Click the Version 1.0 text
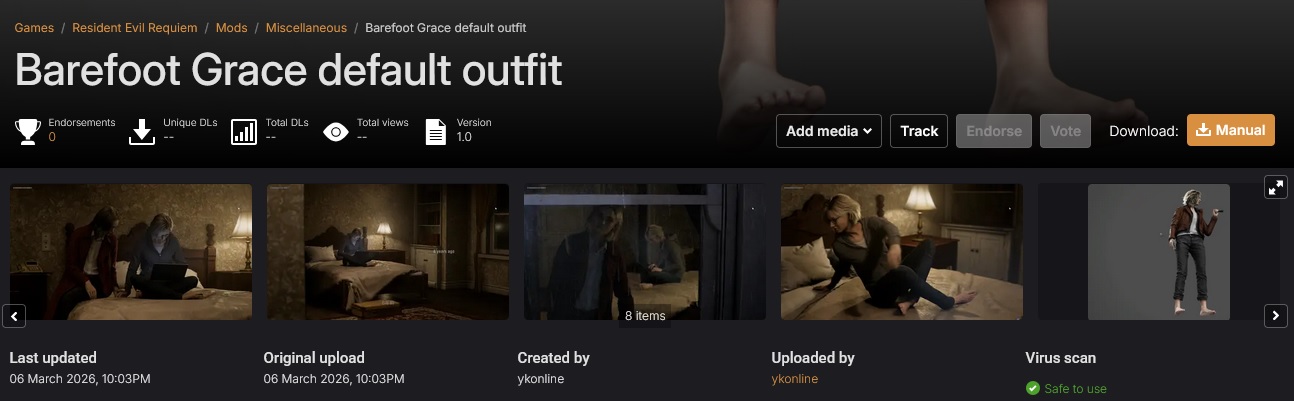 (464, 137)
